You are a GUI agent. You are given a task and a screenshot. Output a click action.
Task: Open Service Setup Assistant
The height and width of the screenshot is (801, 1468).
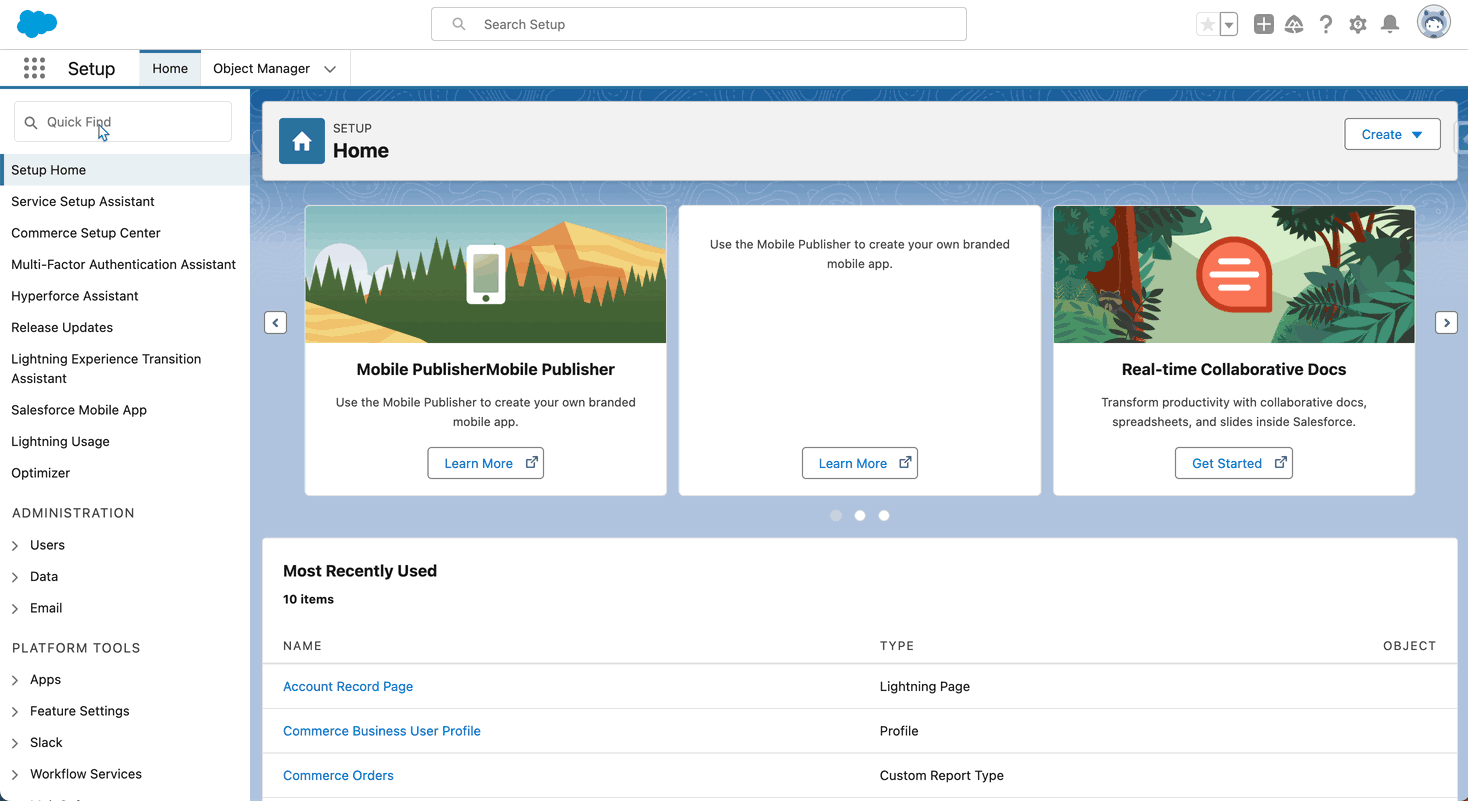tap(83, 201)
